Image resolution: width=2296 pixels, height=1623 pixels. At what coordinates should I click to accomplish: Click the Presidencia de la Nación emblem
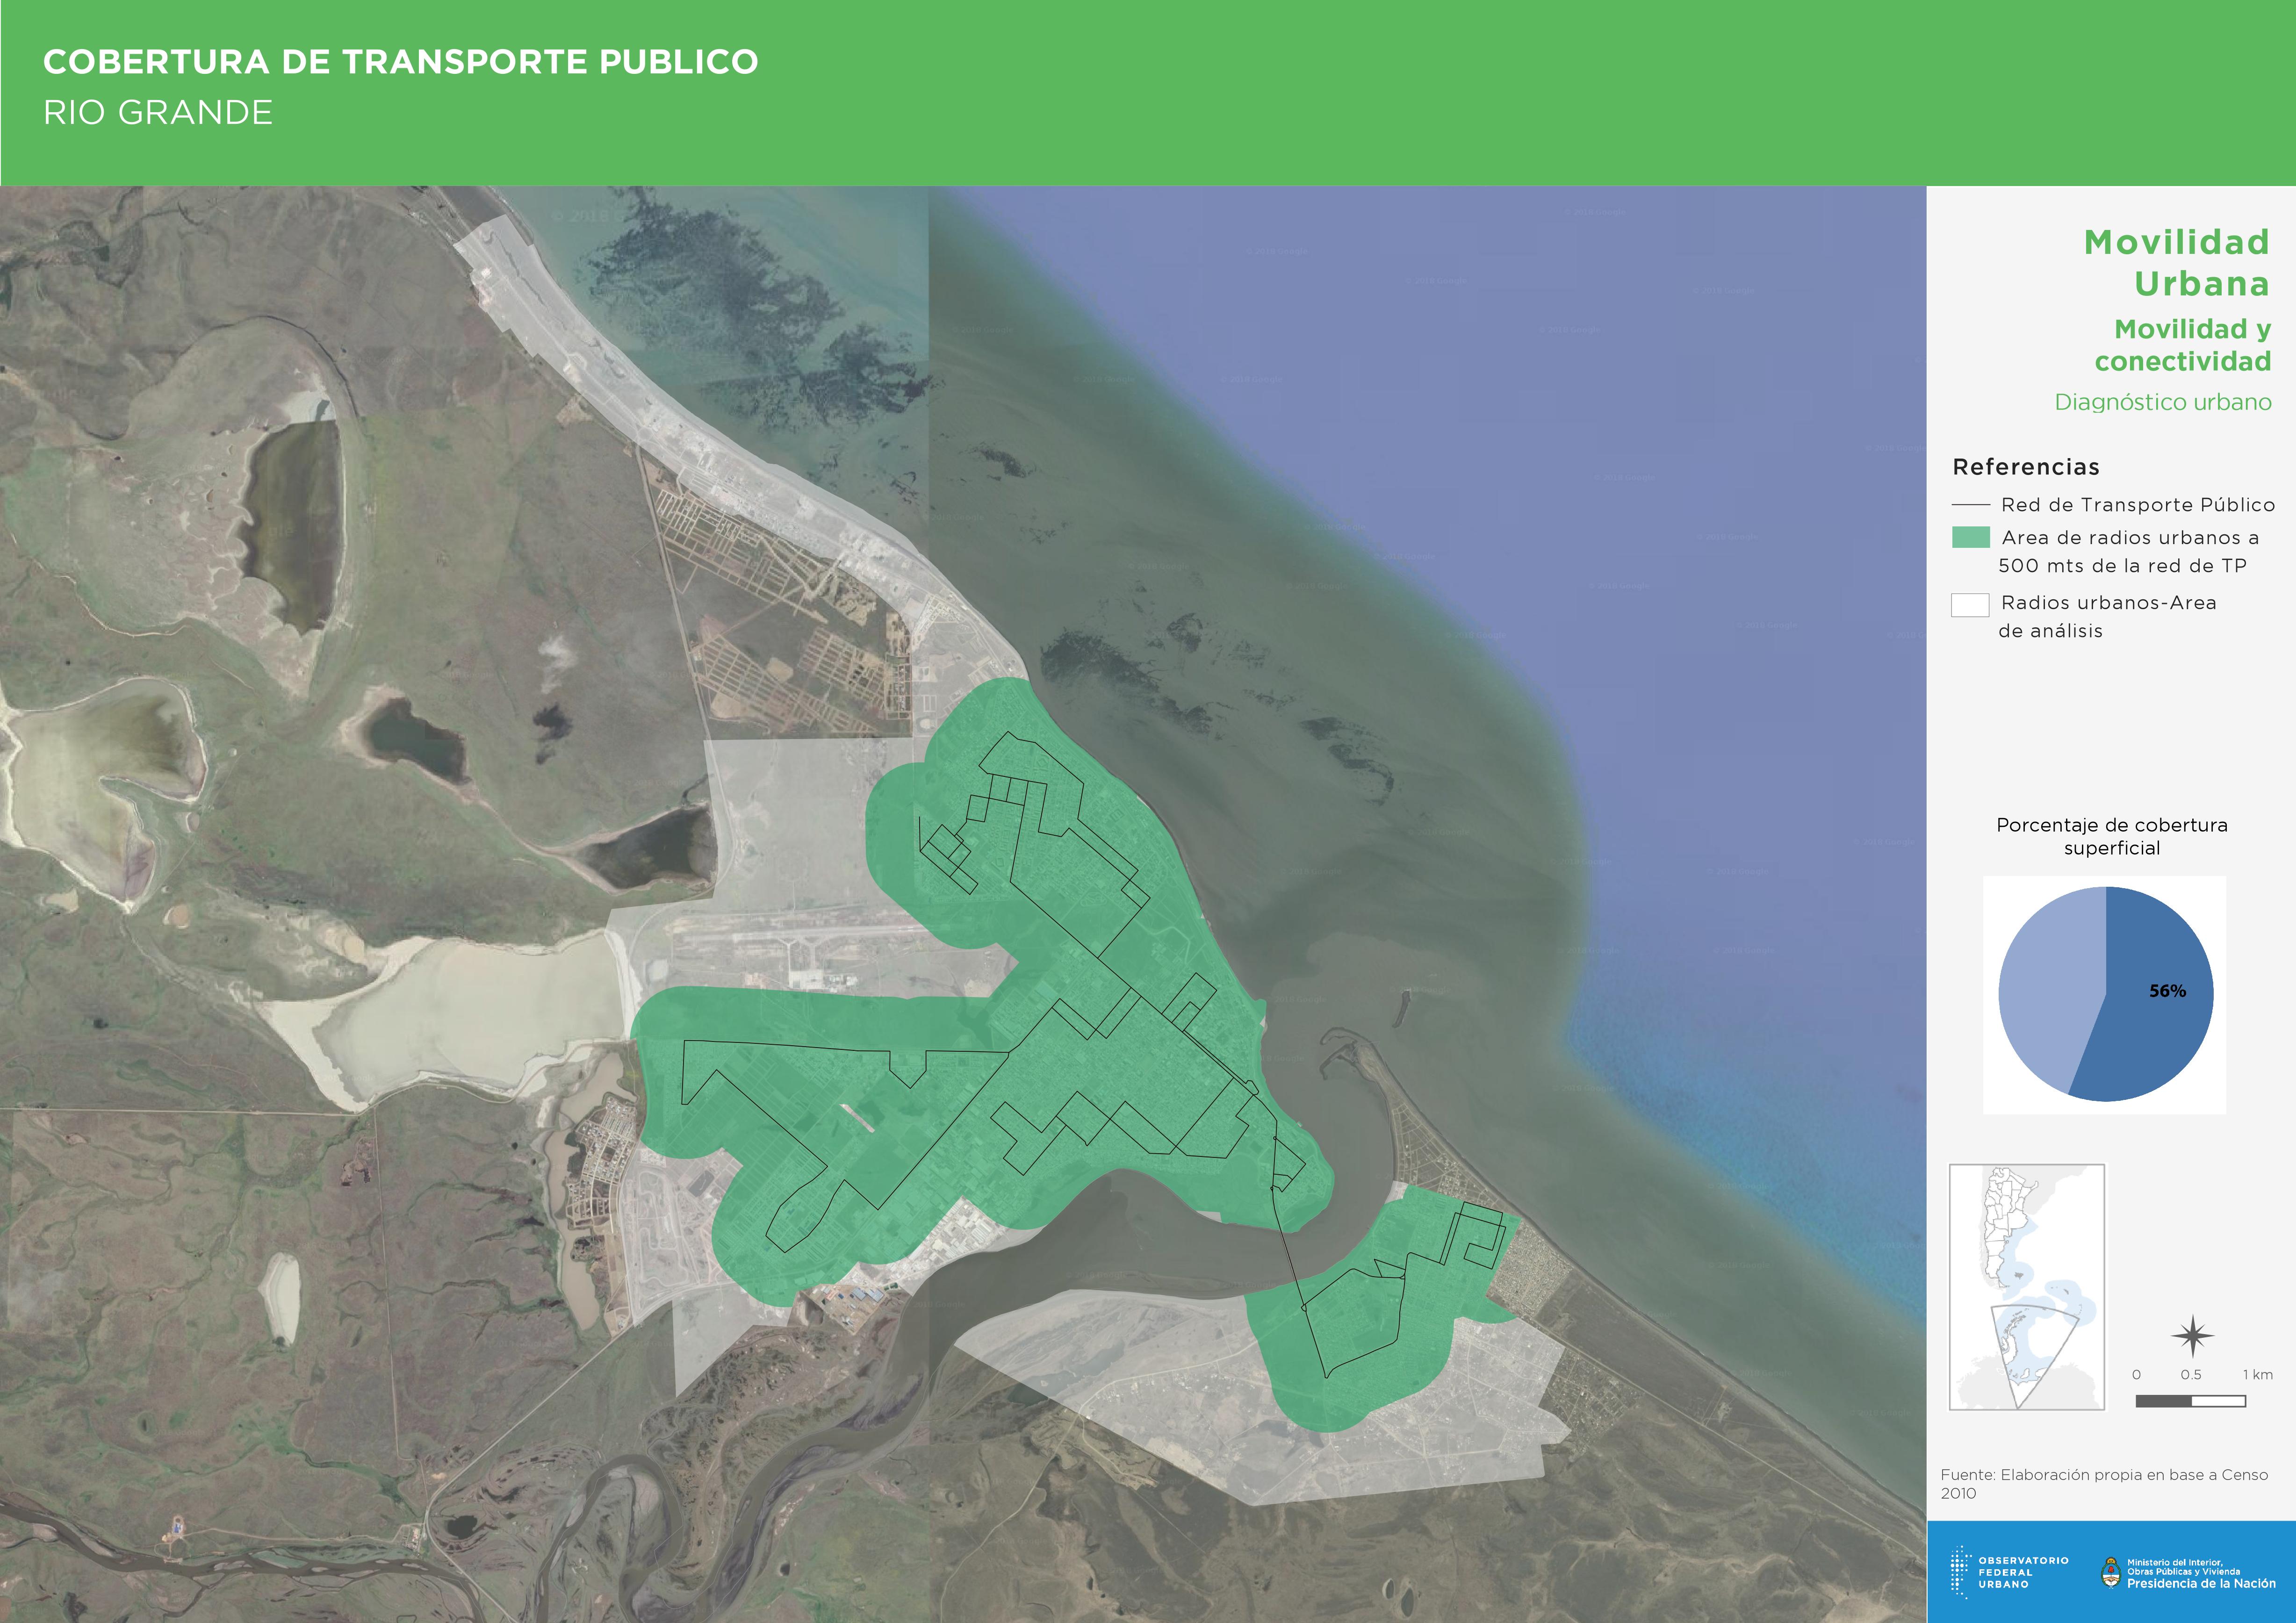tap(2110, 1573)
